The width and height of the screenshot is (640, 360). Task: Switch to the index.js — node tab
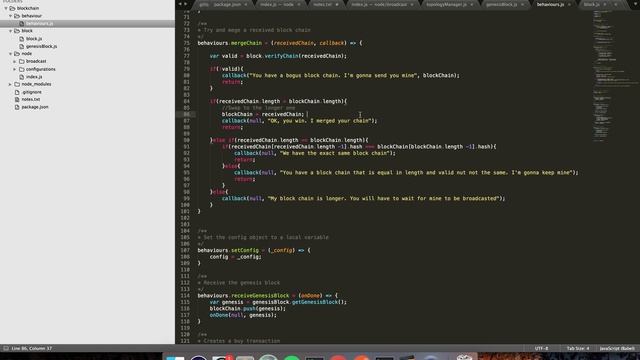pyautogui.click(x=277, y=4)
